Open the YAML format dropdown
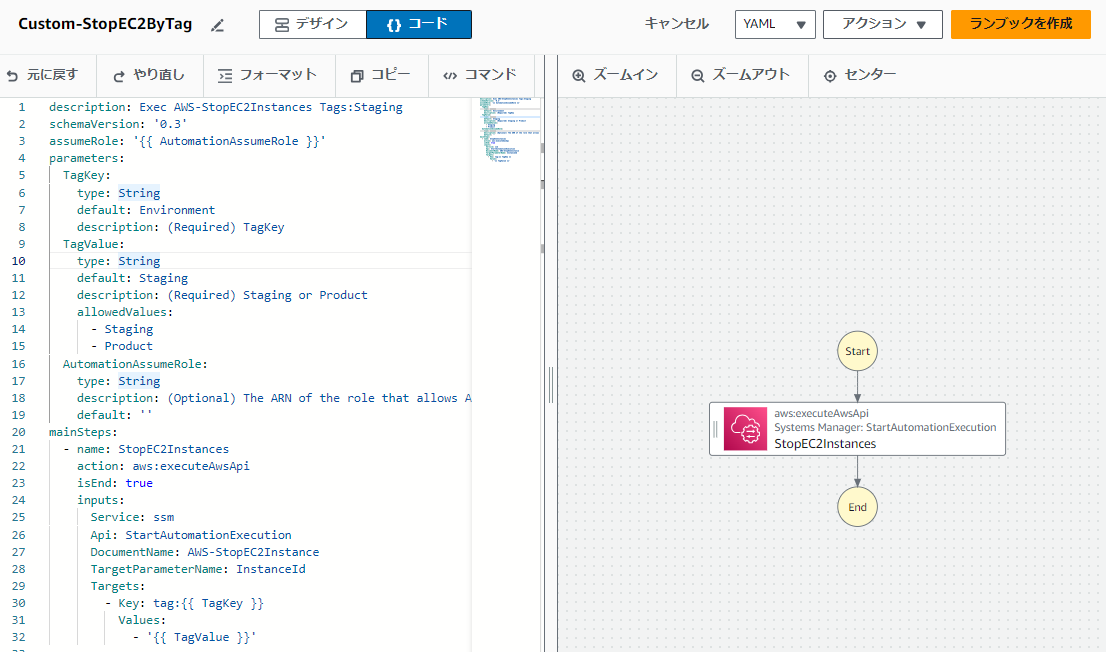This screenshot has width=1106, height=652. [774, 23]
